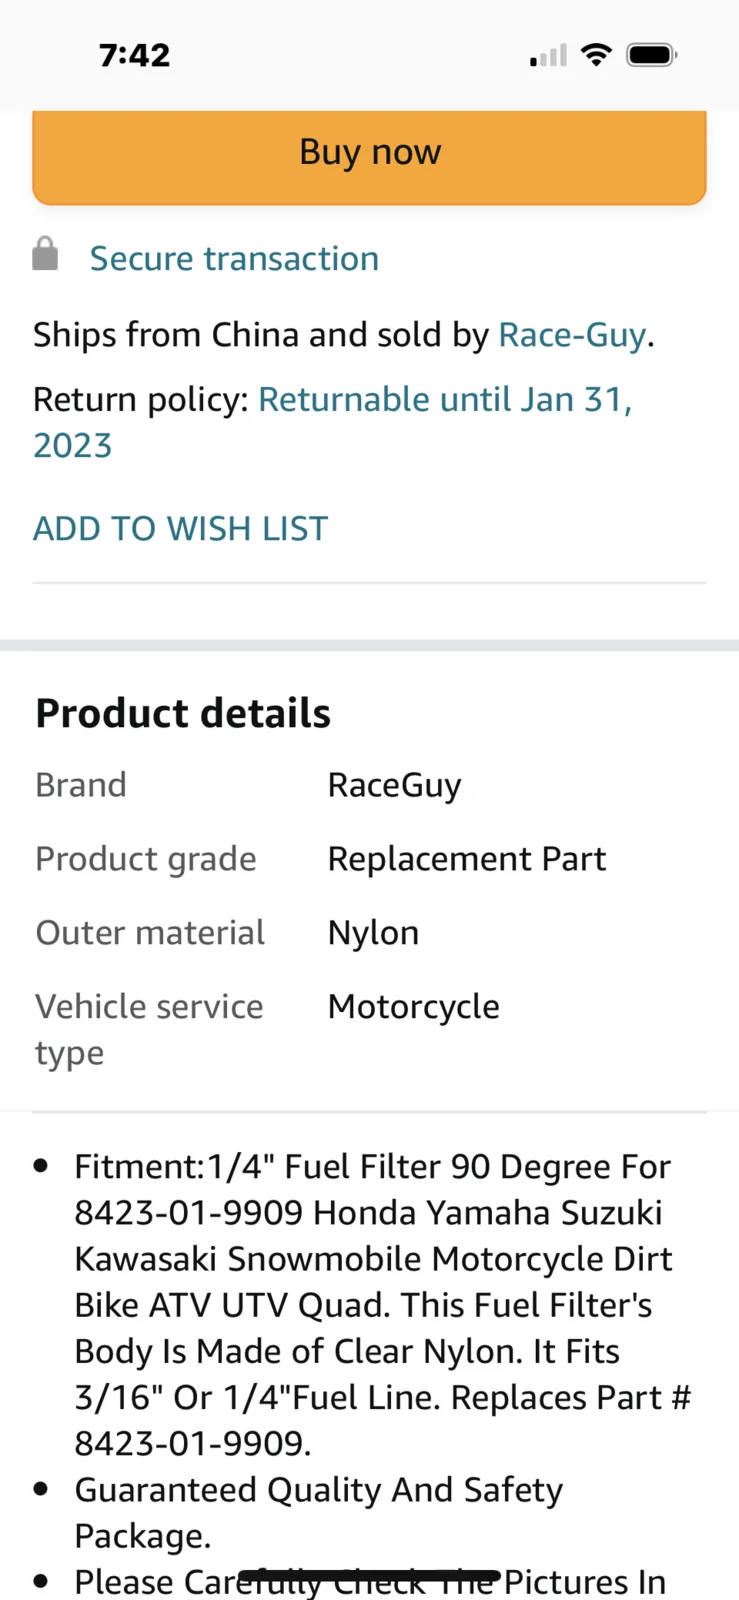The width and height of the screenshot is (739, 1600).
Task: Tap the Guaranteed Quality And Safety bullet
Action: pyautogui.click(x=318, y=1512)
